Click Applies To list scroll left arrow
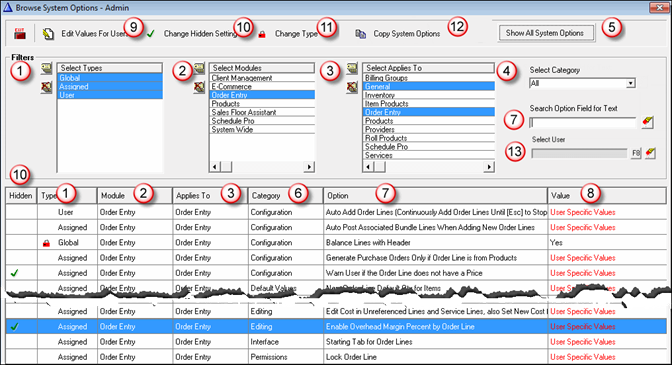Screen dimensions: 672x365 coord(369,167)
